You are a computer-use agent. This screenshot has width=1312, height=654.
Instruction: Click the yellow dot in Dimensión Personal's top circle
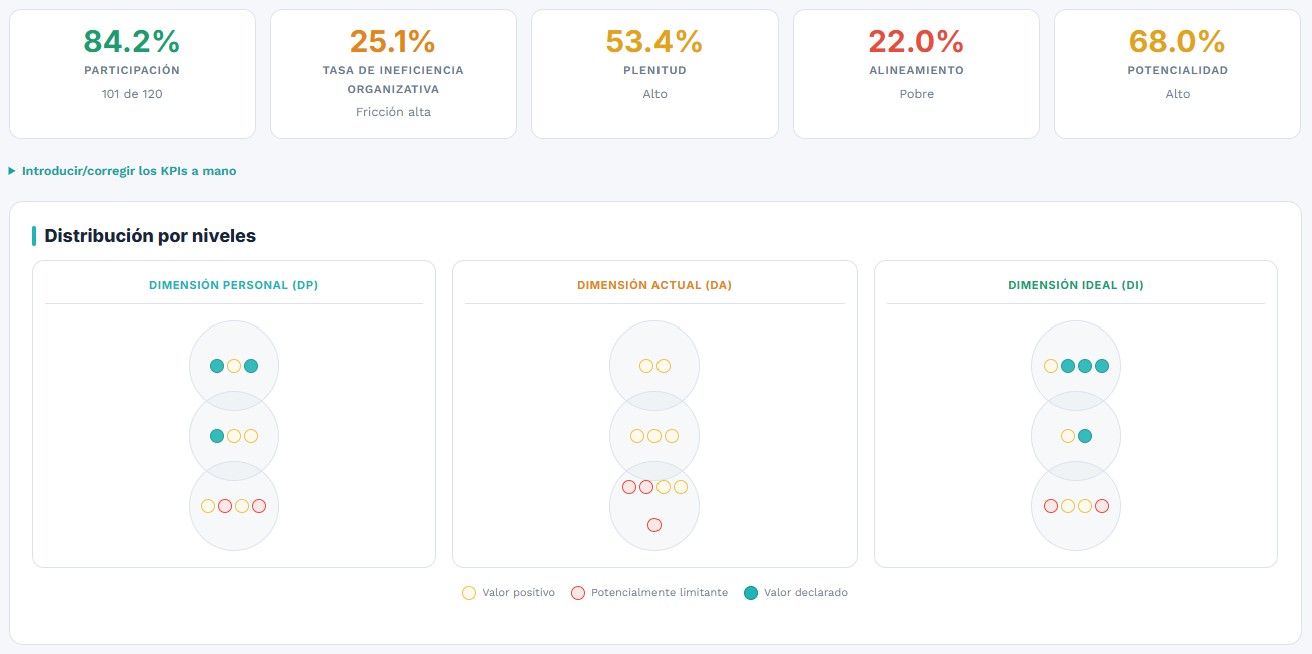[234, 366]
